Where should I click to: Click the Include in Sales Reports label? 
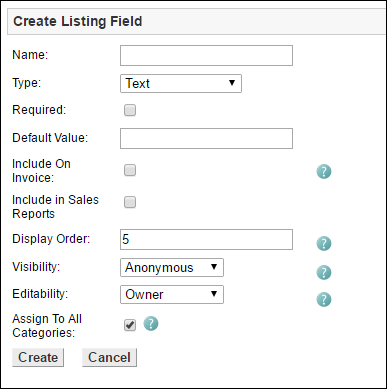point(55,207)
